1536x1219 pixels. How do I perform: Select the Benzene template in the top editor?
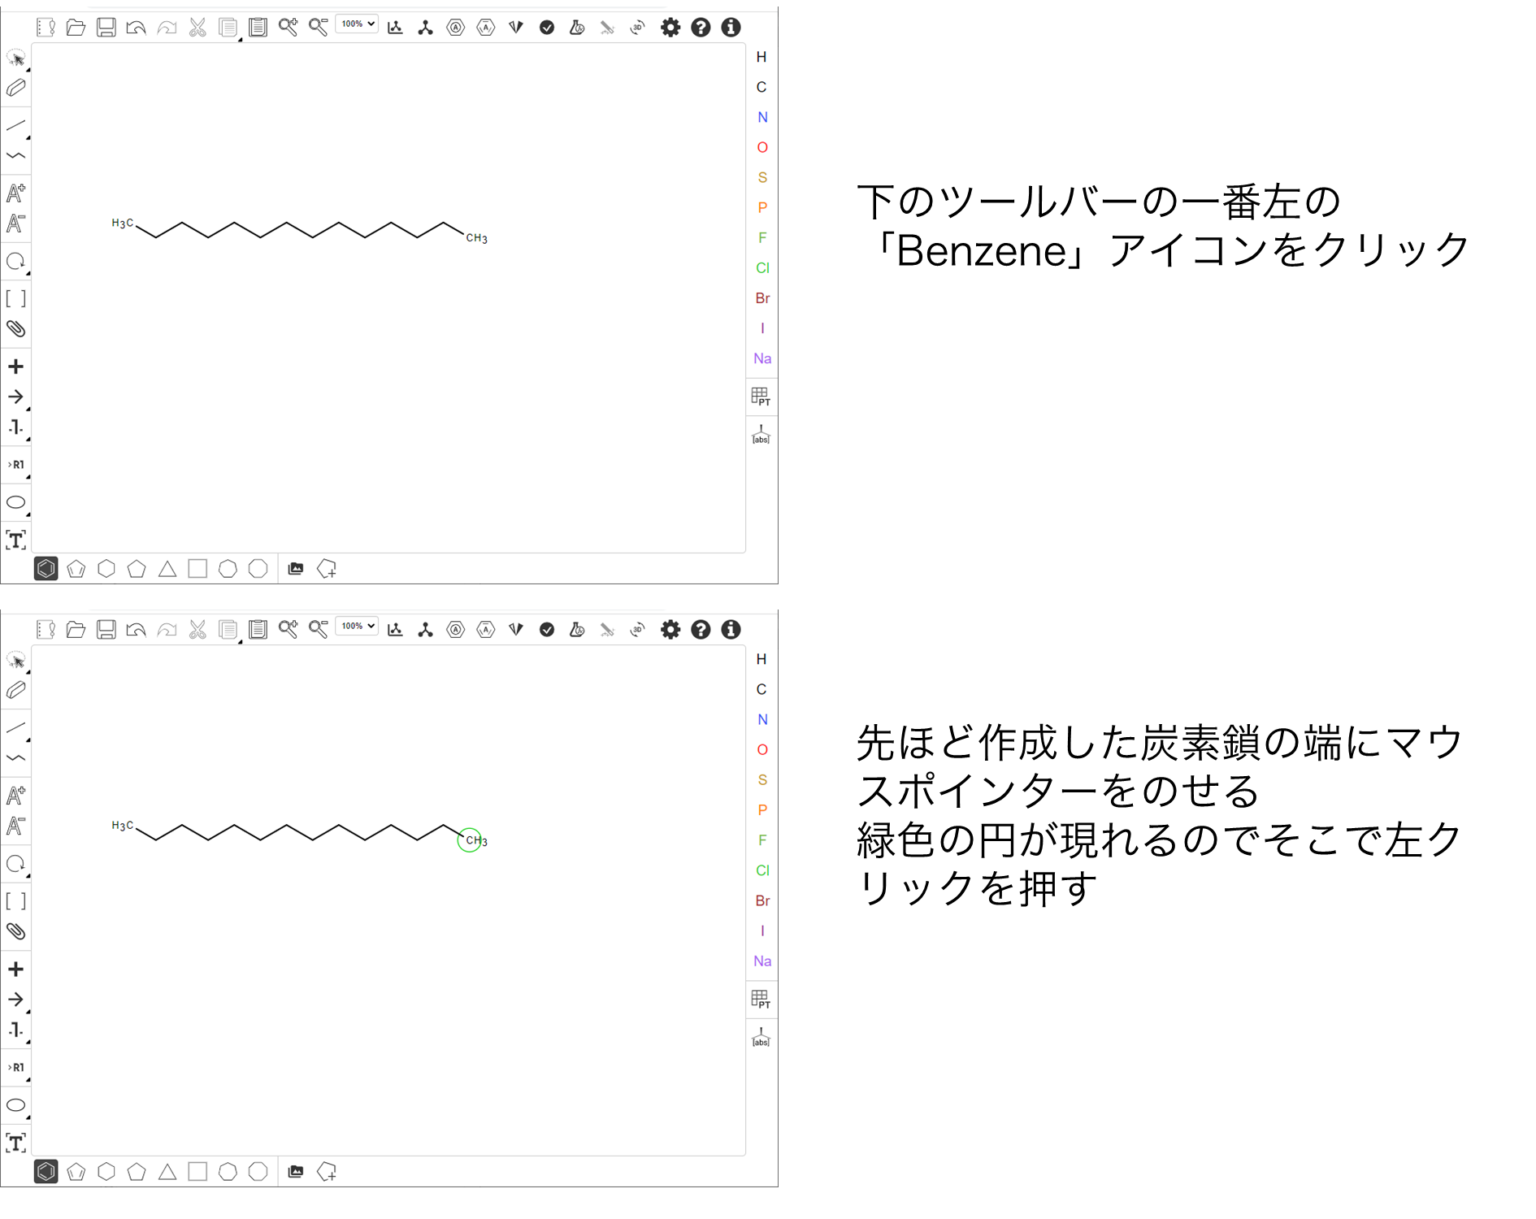46,569
